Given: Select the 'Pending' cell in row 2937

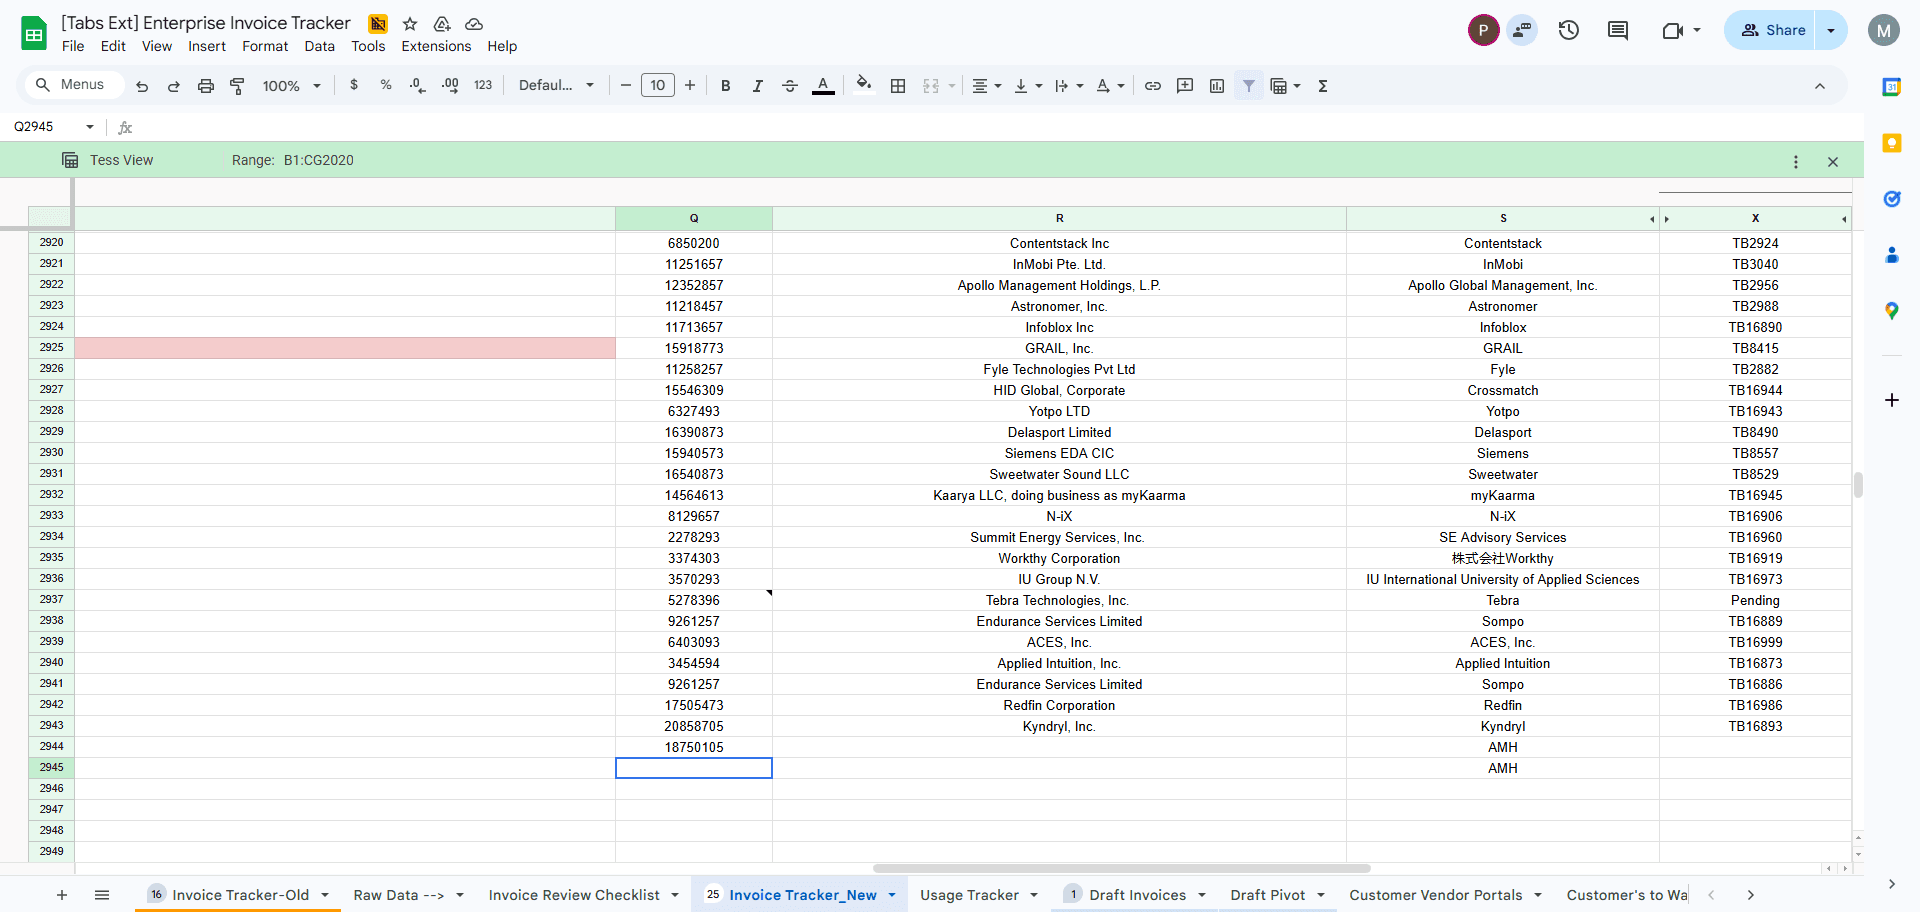Looking at the screenshot, I should pyautogui.click(x=1755, y=600).
